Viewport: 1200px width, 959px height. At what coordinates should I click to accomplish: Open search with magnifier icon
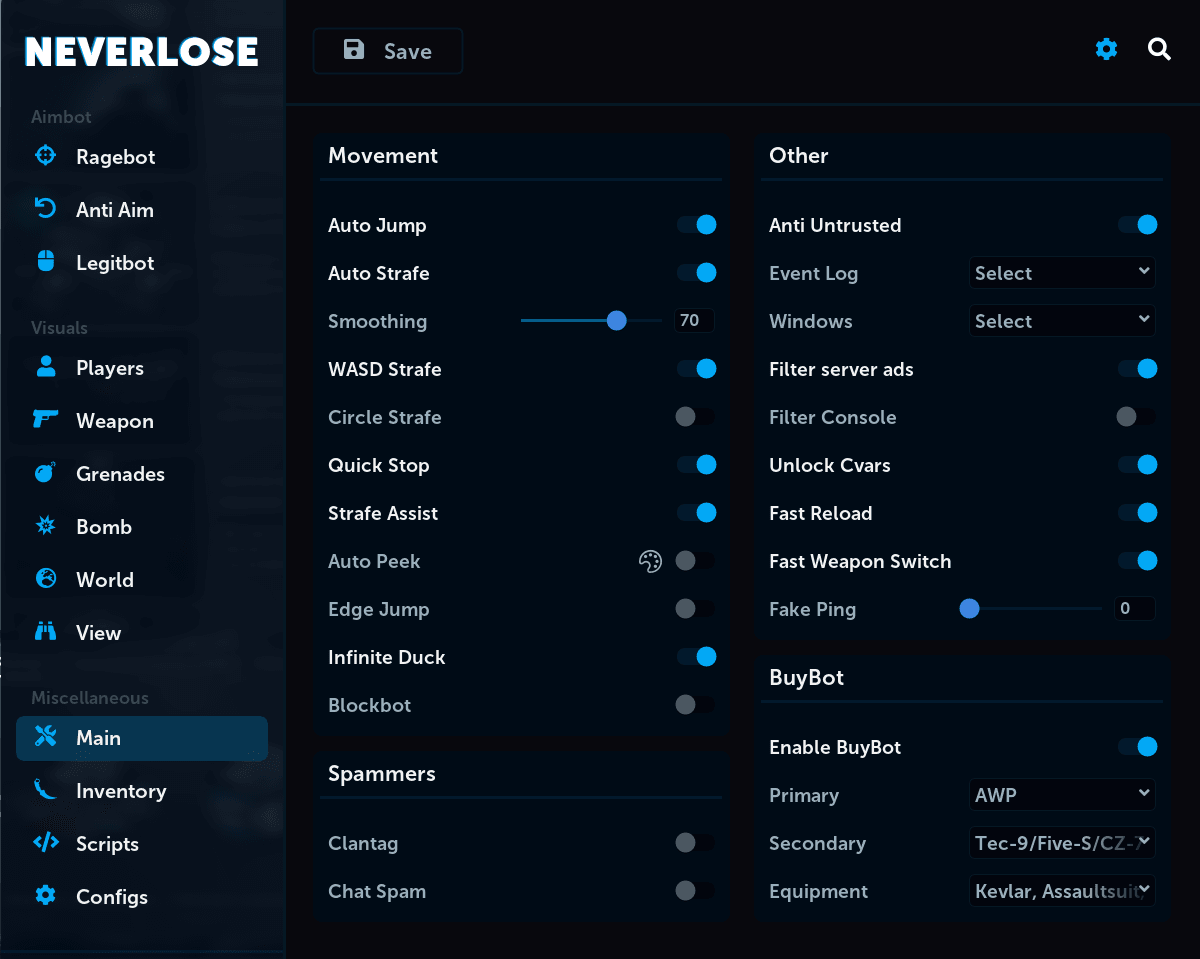coord(1159,49)
